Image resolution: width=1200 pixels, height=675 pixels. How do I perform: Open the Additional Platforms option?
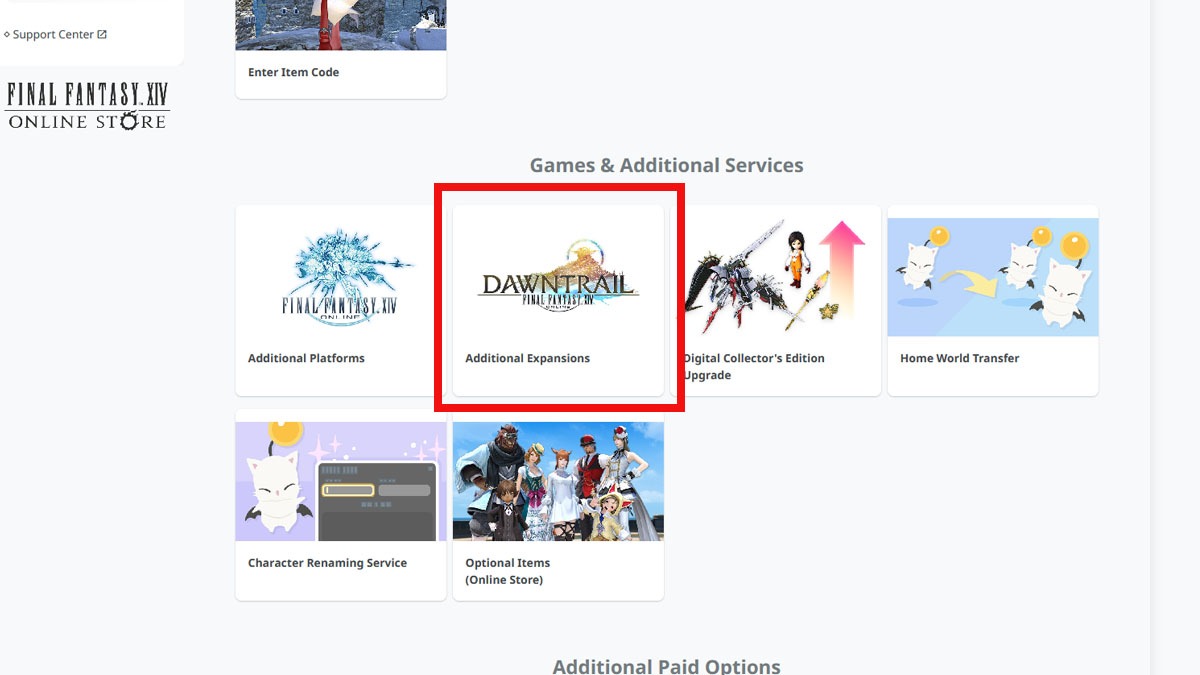tap(306, 358)
